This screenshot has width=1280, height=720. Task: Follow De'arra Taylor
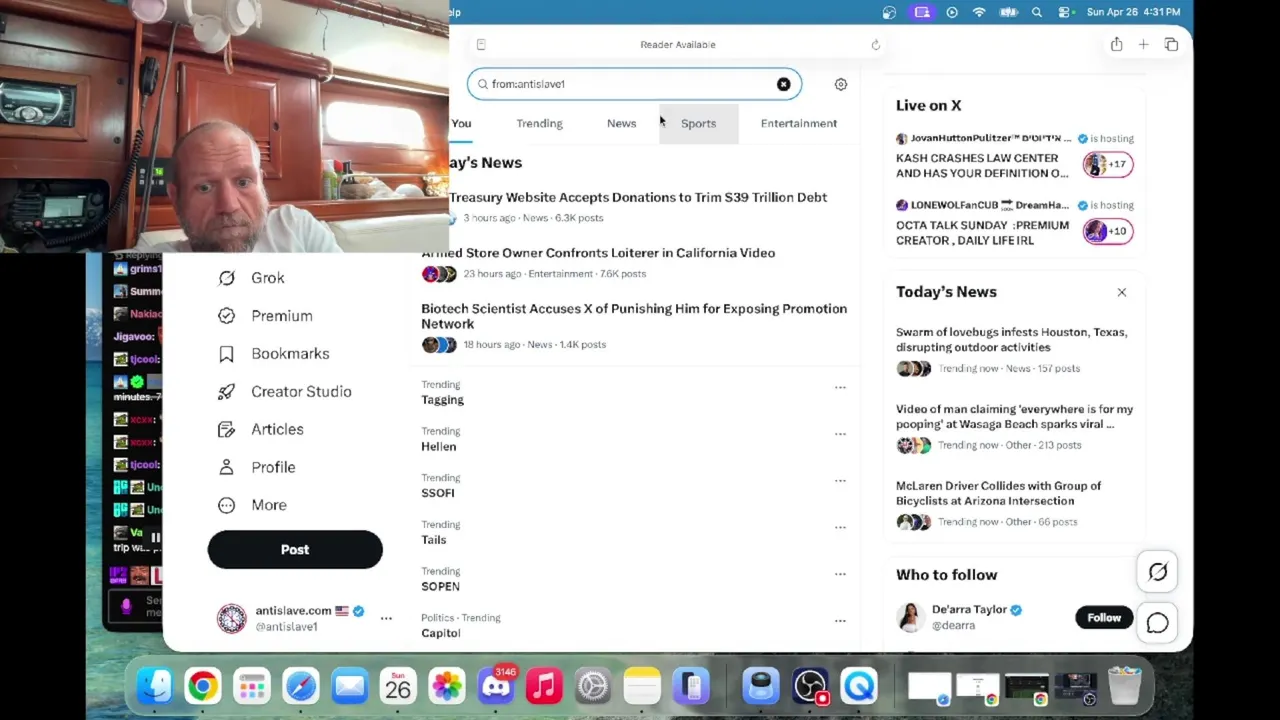[x=1104, y=618]
